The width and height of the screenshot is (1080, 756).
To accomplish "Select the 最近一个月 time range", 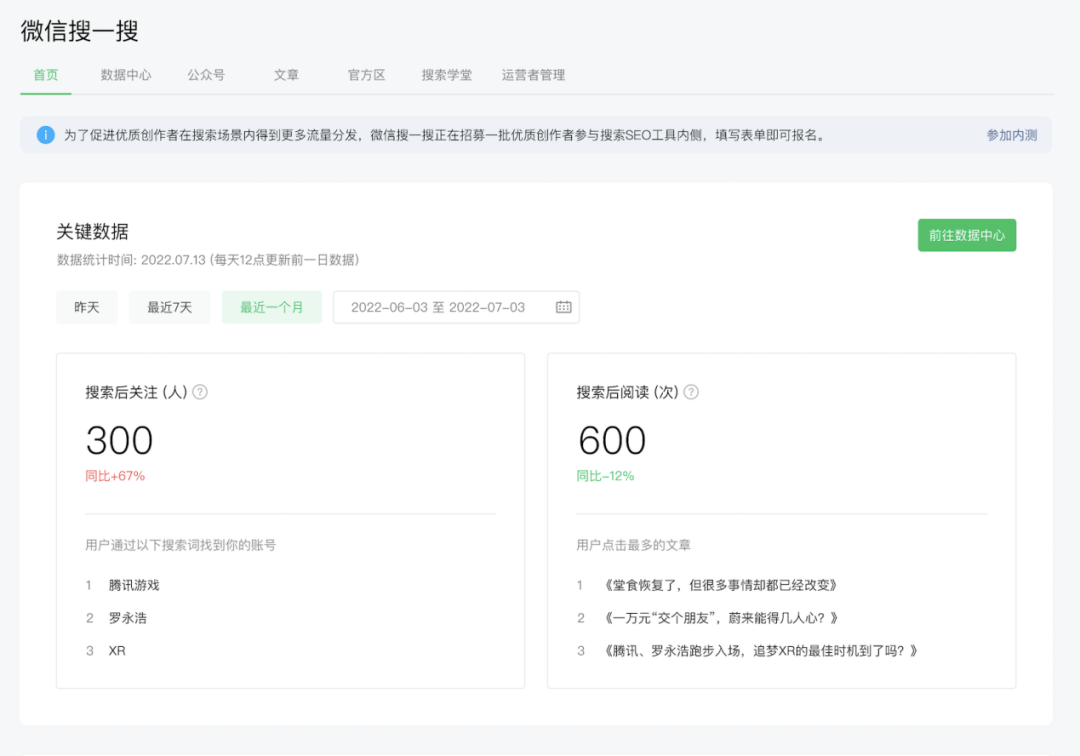I will pos(271,307).
